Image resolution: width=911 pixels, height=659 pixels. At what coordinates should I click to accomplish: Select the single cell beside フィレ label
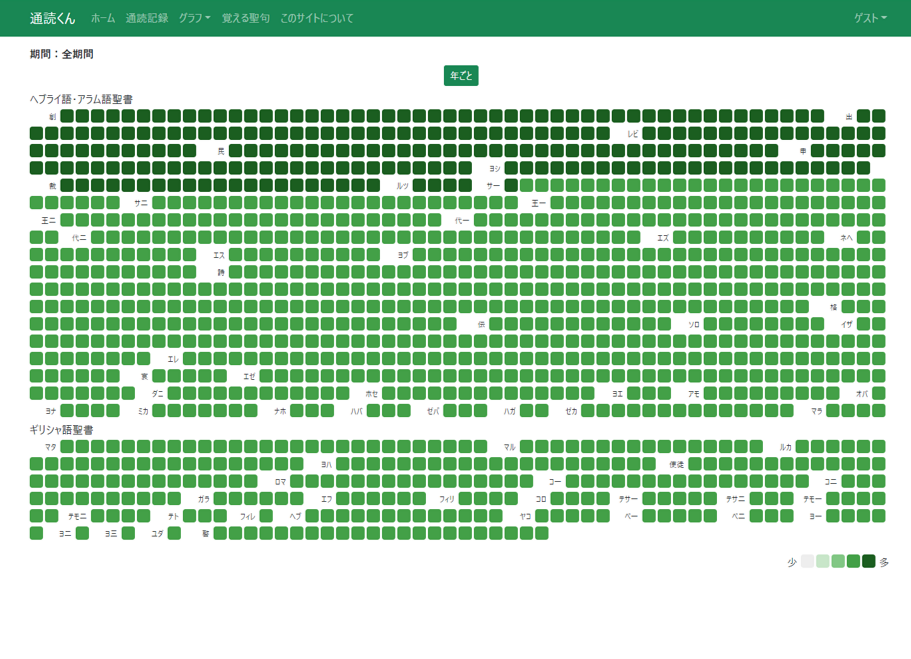(x=266, y=516)
